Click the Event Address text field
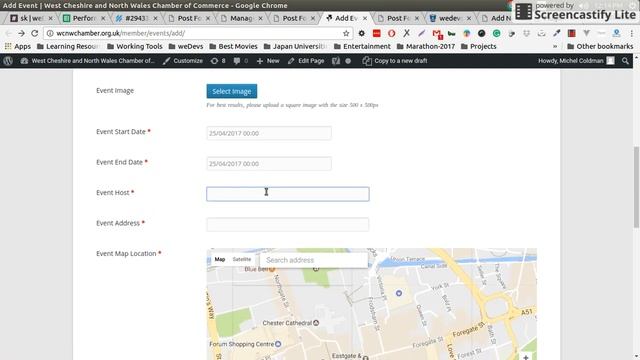This screenshot has height=360, width=640. (288, 224)
